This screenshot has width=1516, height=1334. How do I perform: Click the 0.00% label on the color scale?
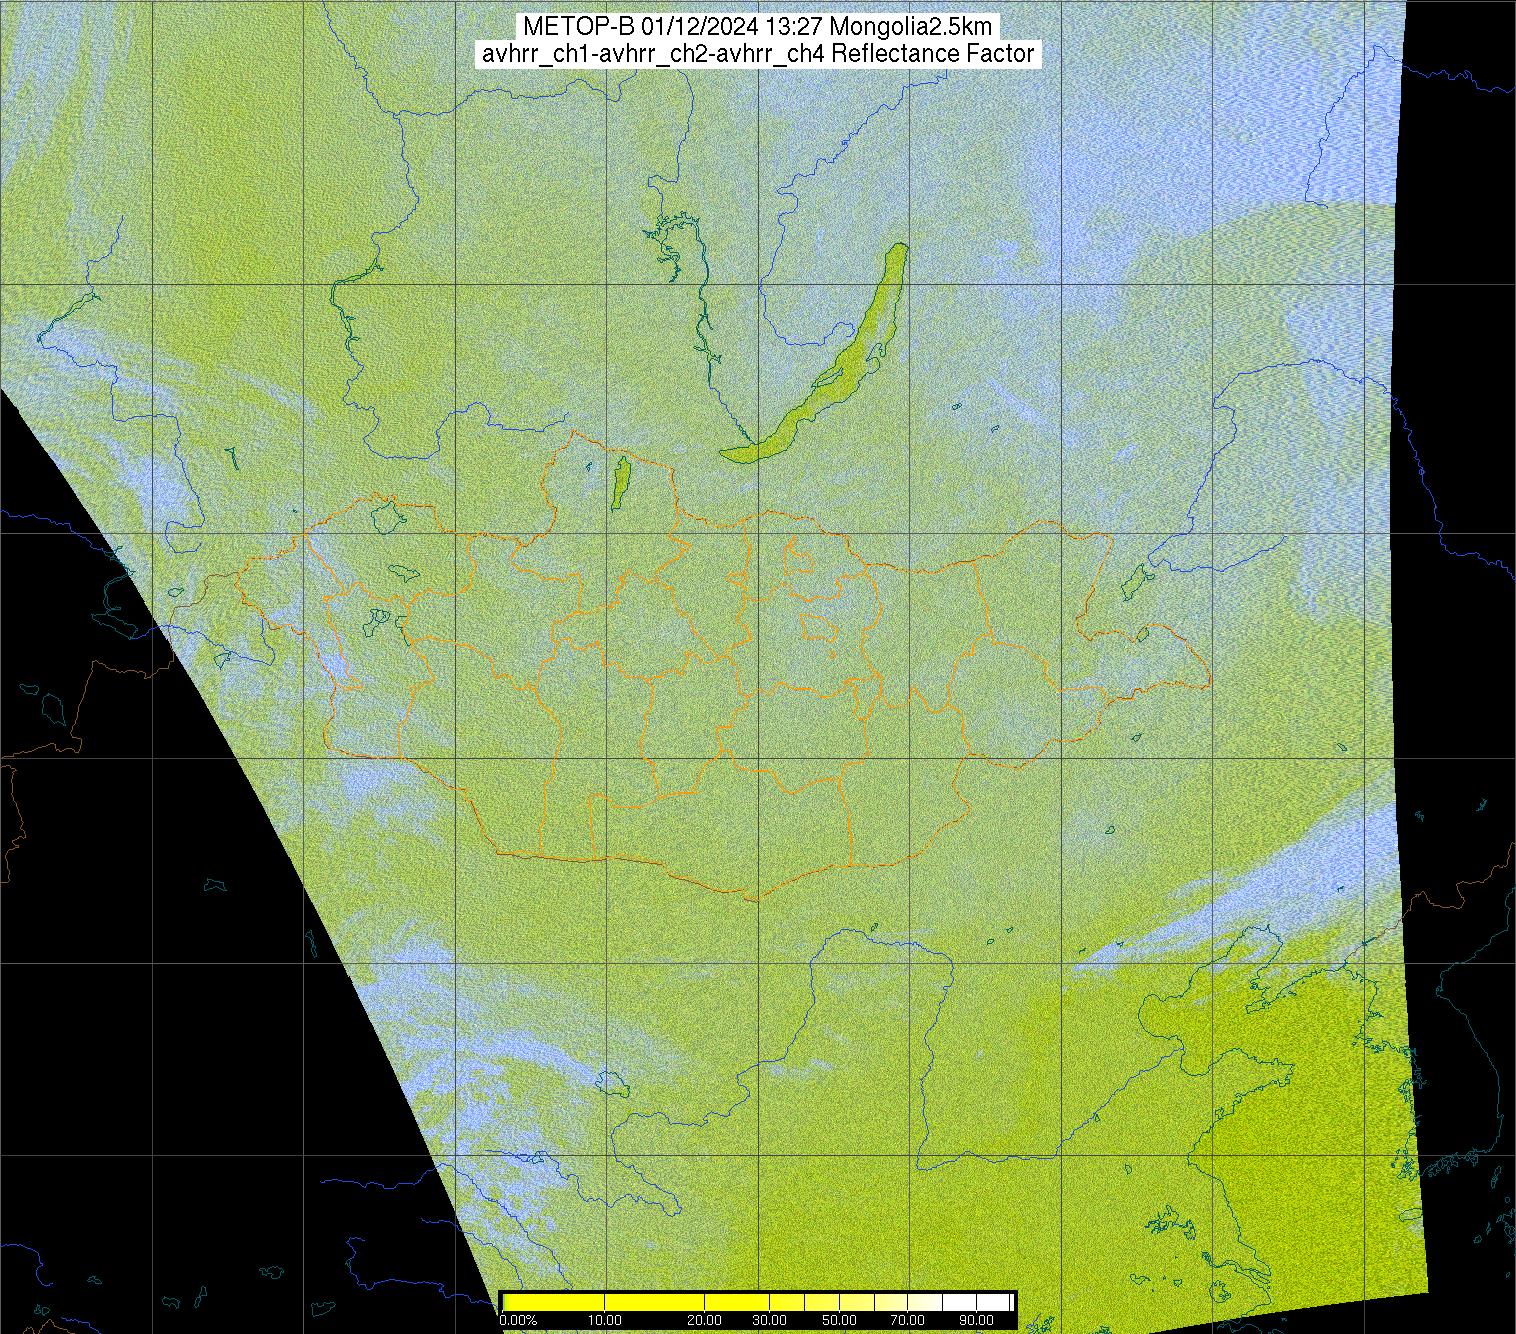519,1321
